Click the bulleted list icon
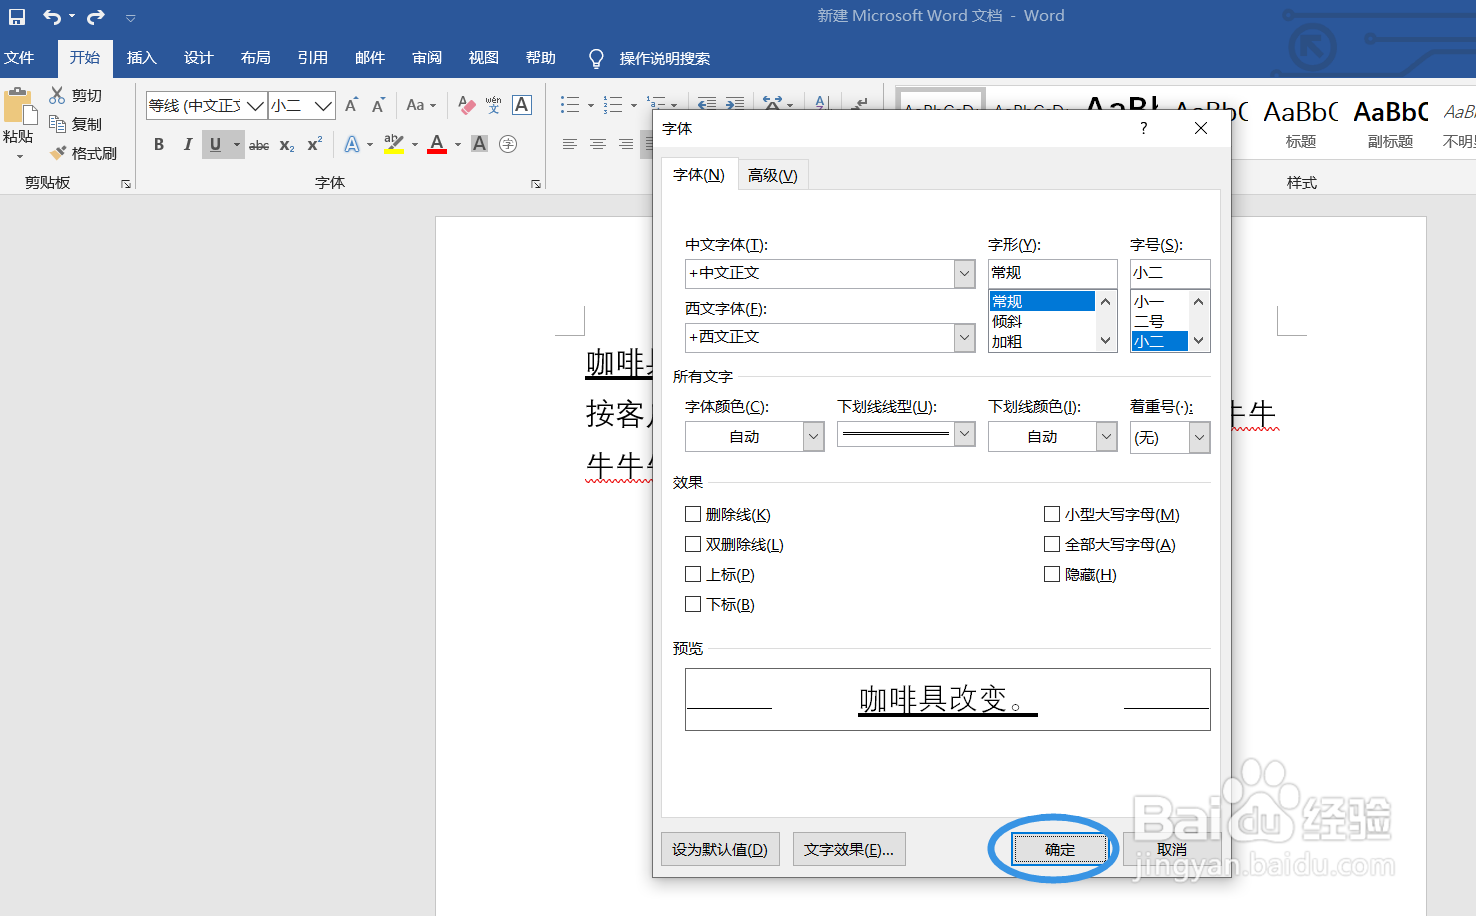 click(570, 104)
